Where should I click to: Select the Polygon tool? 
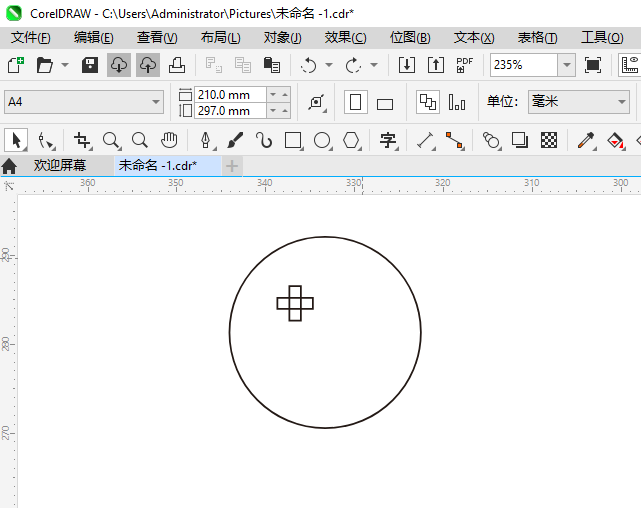[x=351, y=141]
